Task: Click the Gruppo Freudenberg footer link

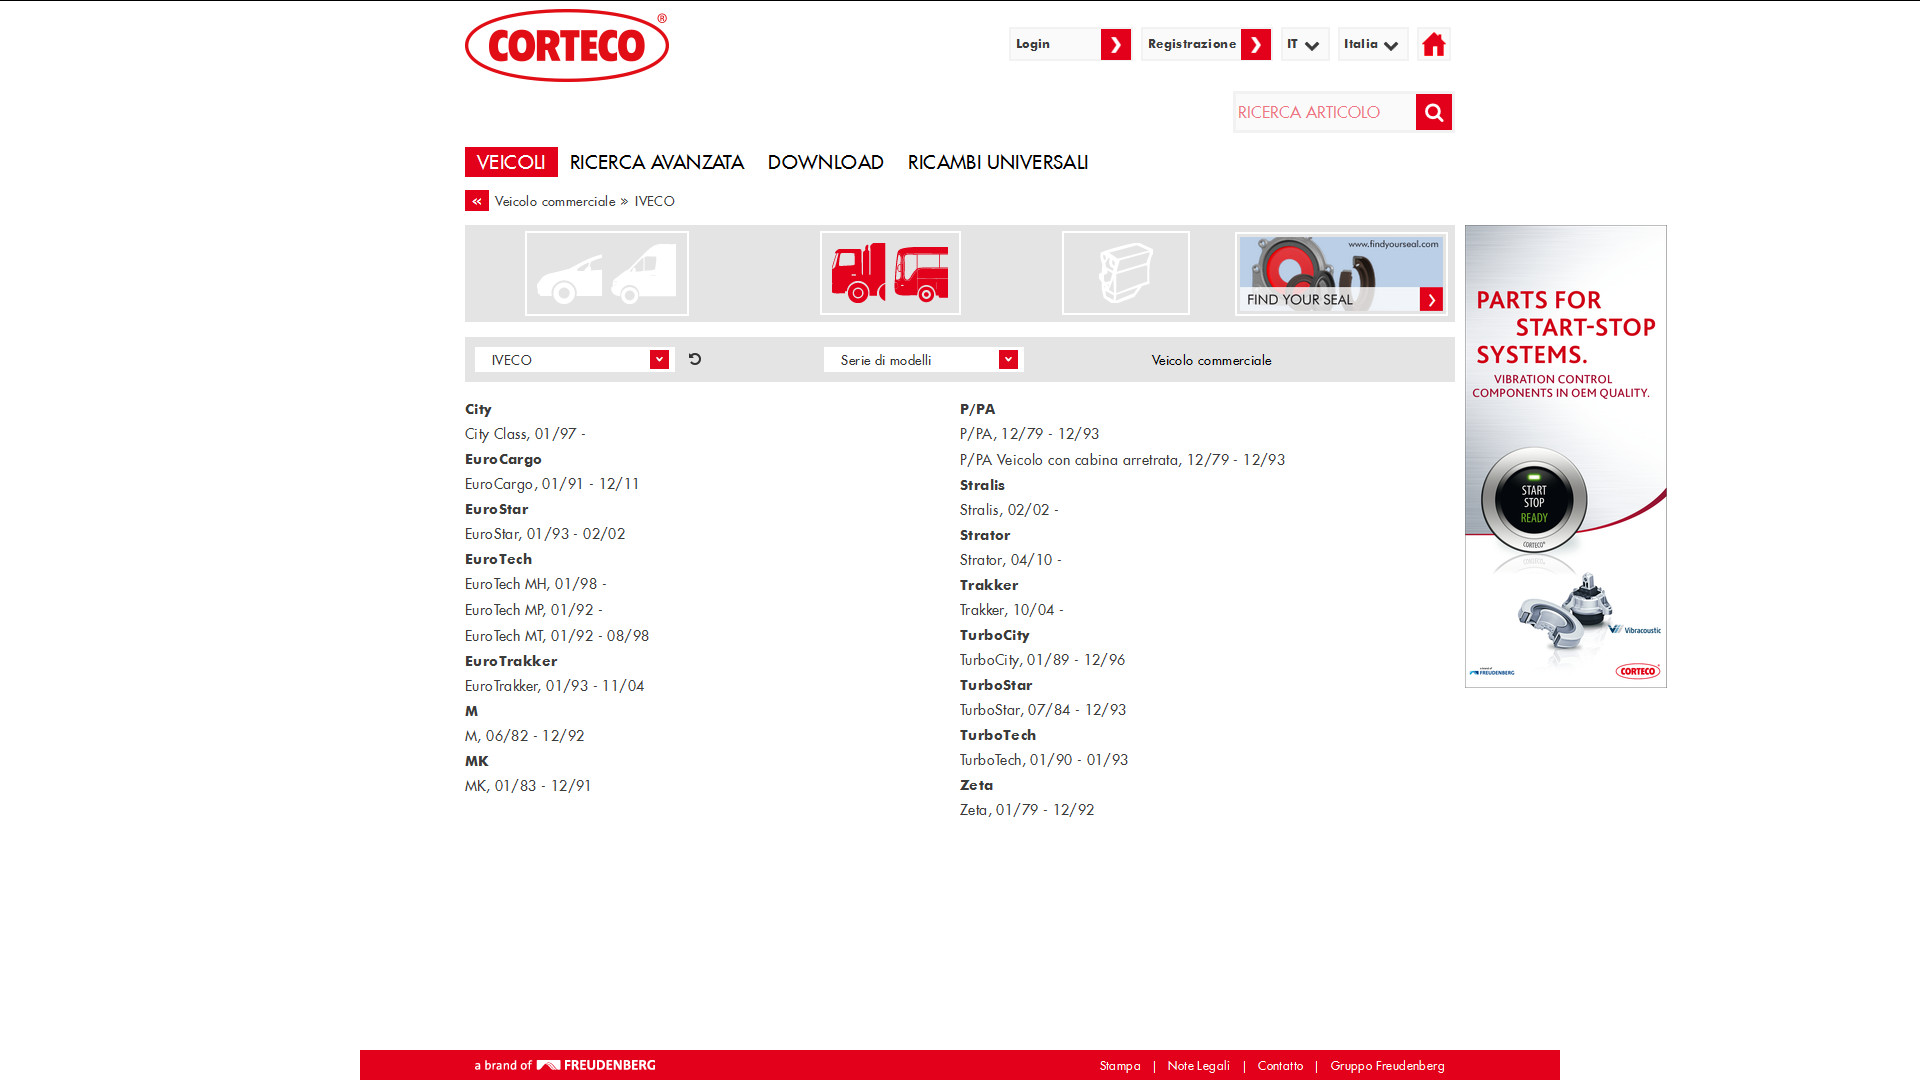Action: coord(1387,1066)
